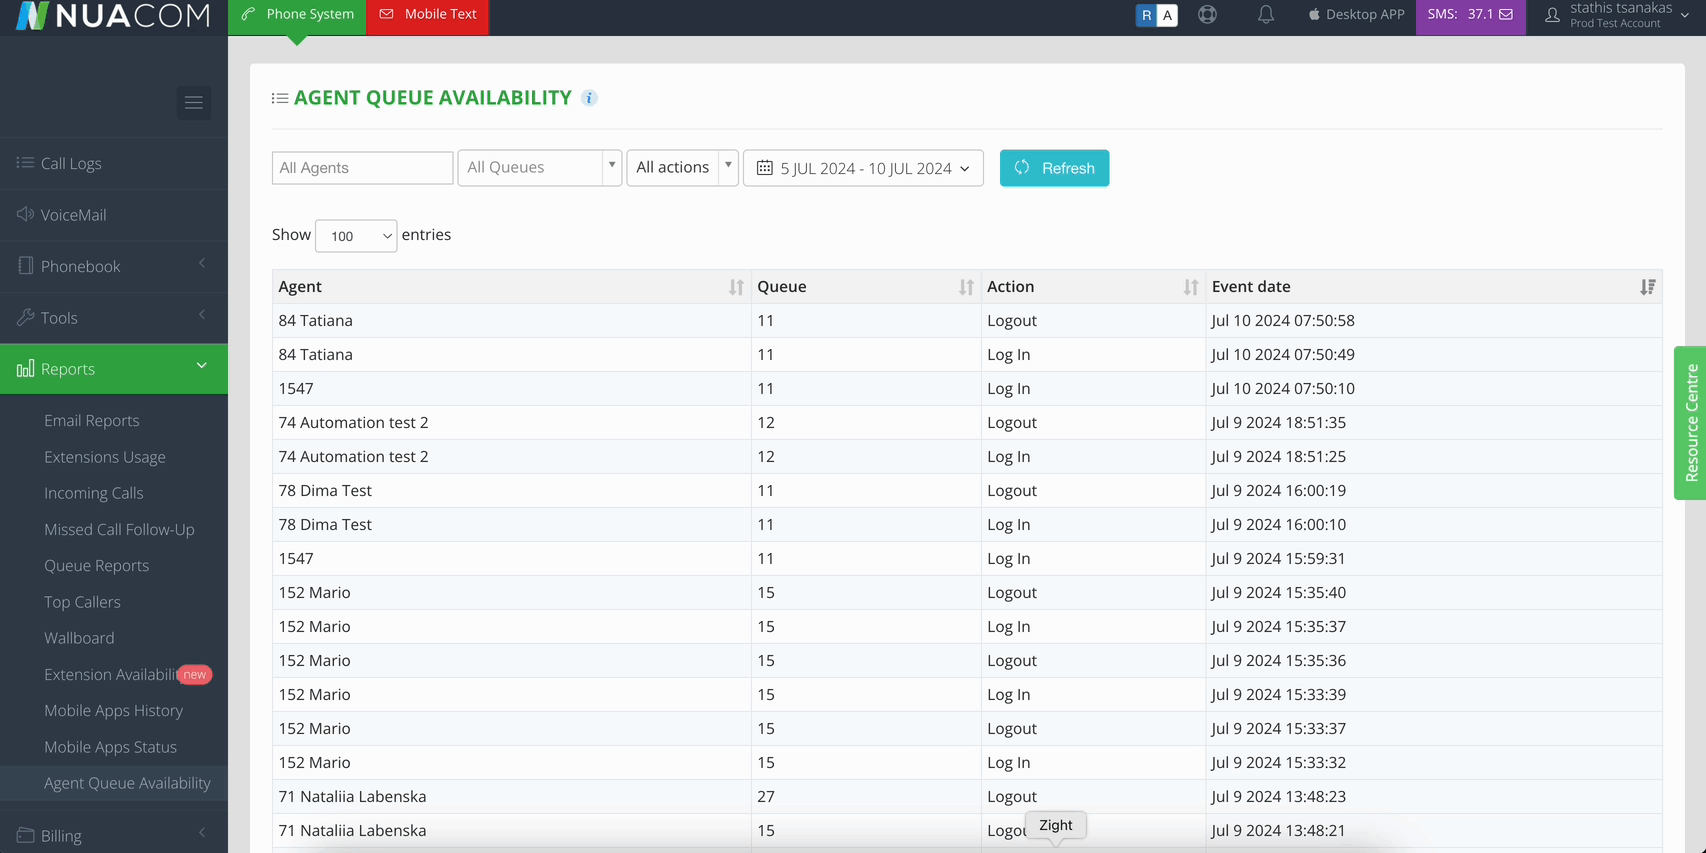Open the Resource Centre side tab
1706x853 pixels.
tap(1690, 423)
